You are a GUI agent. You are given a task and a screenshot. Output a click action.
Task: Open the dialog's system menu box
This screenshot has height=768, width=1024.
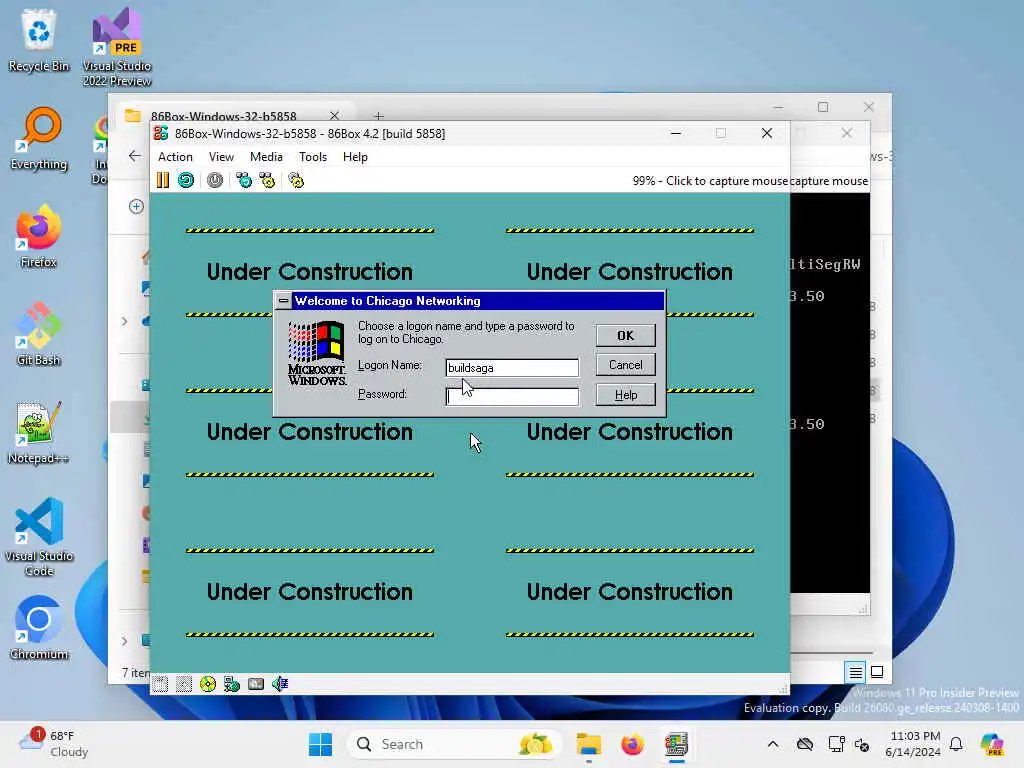pyautogui.click(x=283, y=301)
